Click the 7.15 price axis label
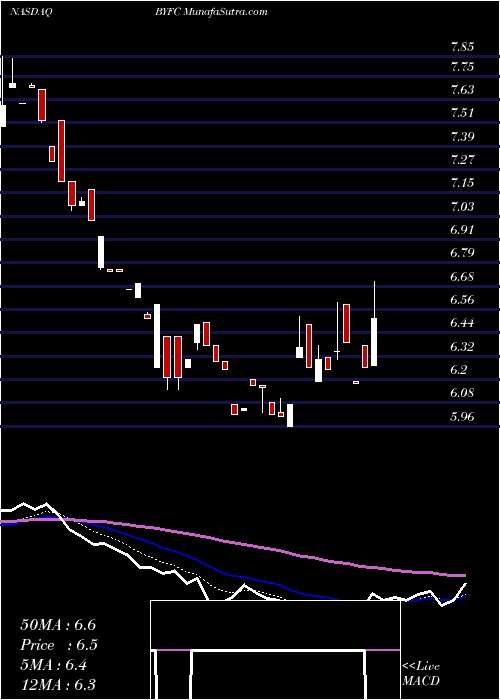The height and width of the screenshot is (700, 500). click(462, 183)
